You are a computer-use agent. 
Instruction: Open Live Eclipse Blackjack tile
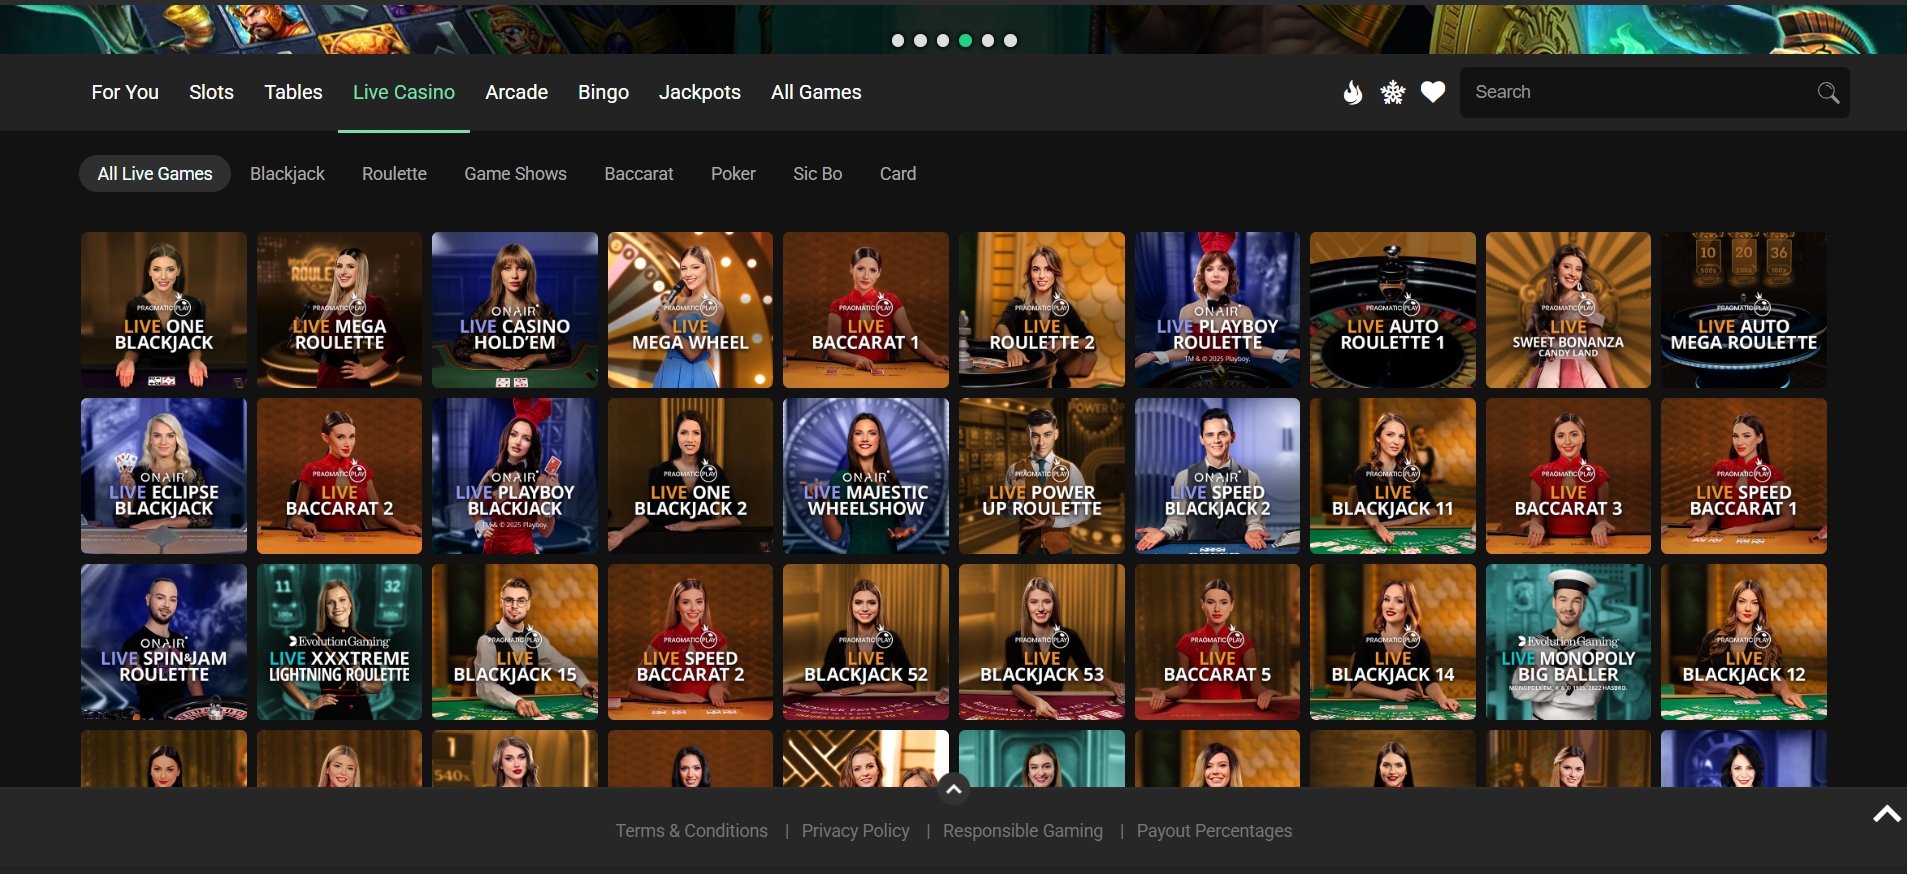click(164, 476)
